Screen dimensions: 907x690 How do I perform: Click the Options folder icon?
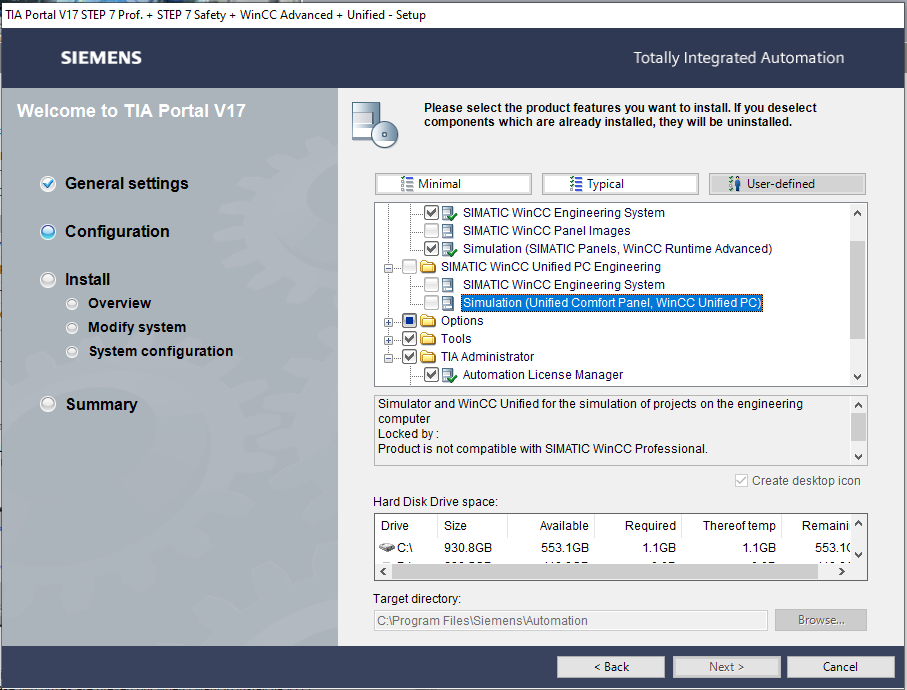[428, 321]
